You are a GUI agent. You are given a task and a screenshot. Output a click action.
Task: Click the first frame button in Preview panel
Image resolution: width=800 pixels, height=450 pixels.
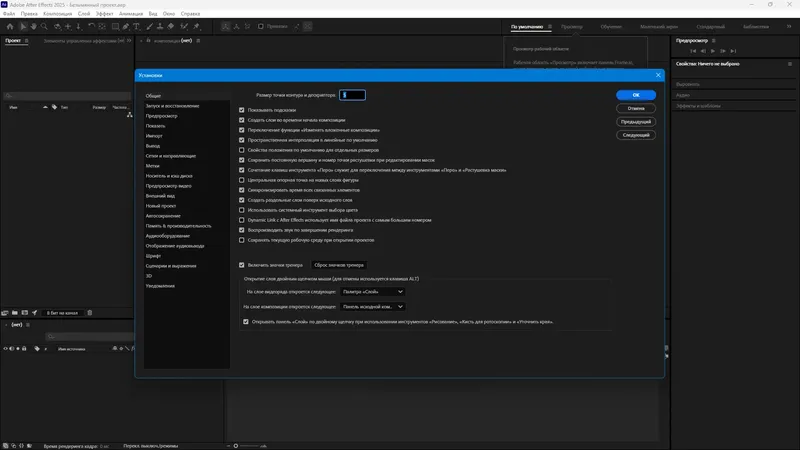coord(693,51)
